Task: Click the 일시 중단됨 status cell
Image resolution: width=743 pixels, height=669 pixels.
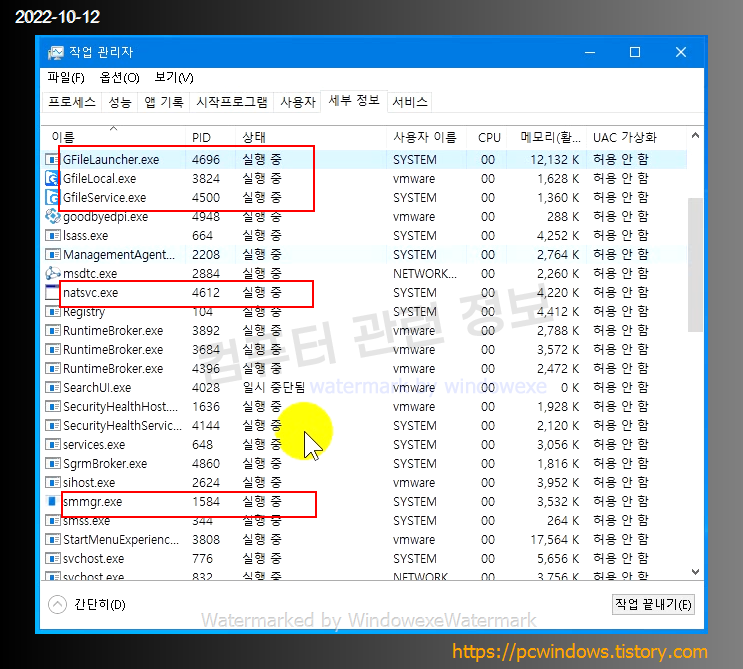Action: click(x=274, y=388)
